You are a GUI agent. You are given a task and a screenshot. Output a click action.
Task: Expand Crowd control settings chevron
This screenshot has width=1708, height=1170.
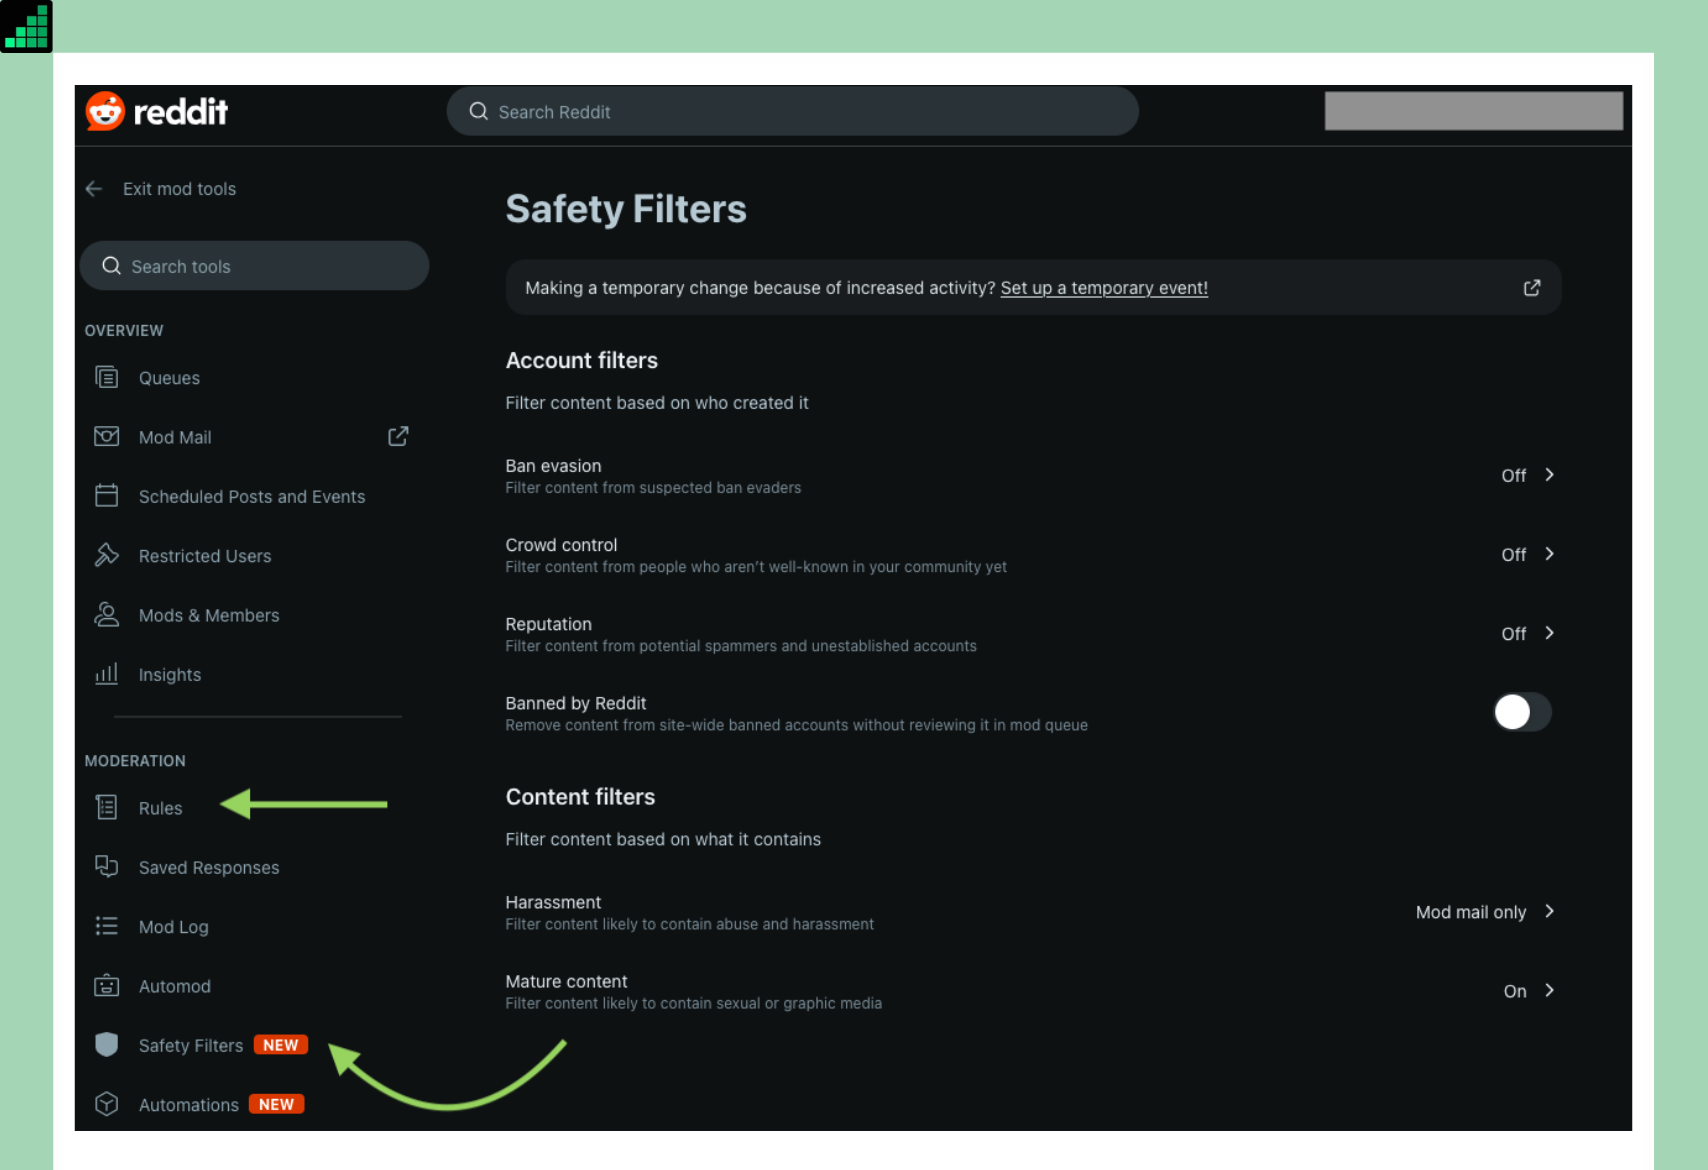tap(1549, 554)
